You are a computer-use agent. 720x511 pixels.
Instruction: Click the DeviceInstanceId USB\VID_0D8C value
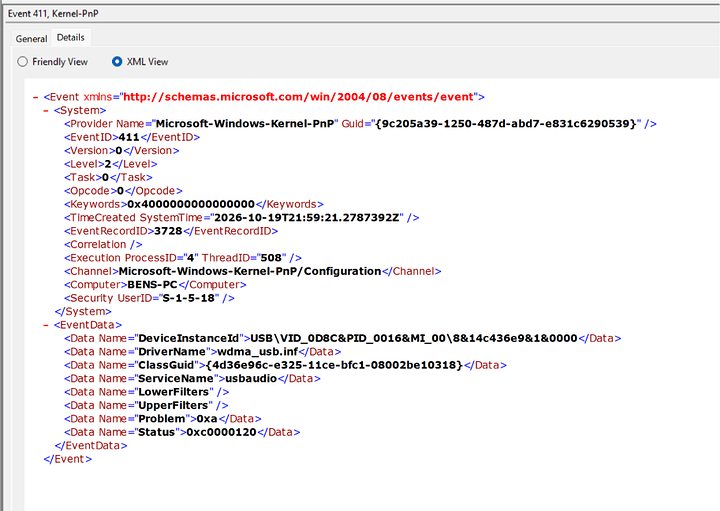click(414, 338)
